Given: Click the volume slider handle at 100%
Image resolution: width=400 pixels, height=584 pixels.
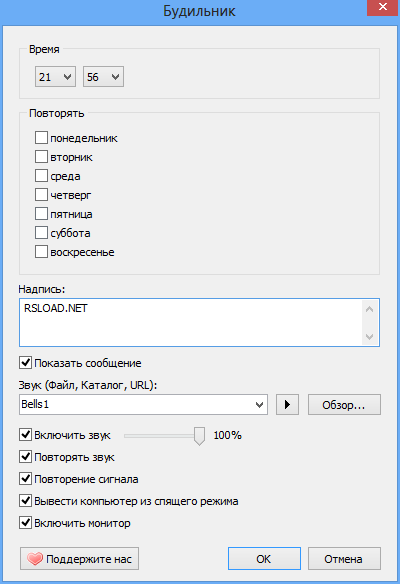Looking at the screenshot, I should pos(199,436).
